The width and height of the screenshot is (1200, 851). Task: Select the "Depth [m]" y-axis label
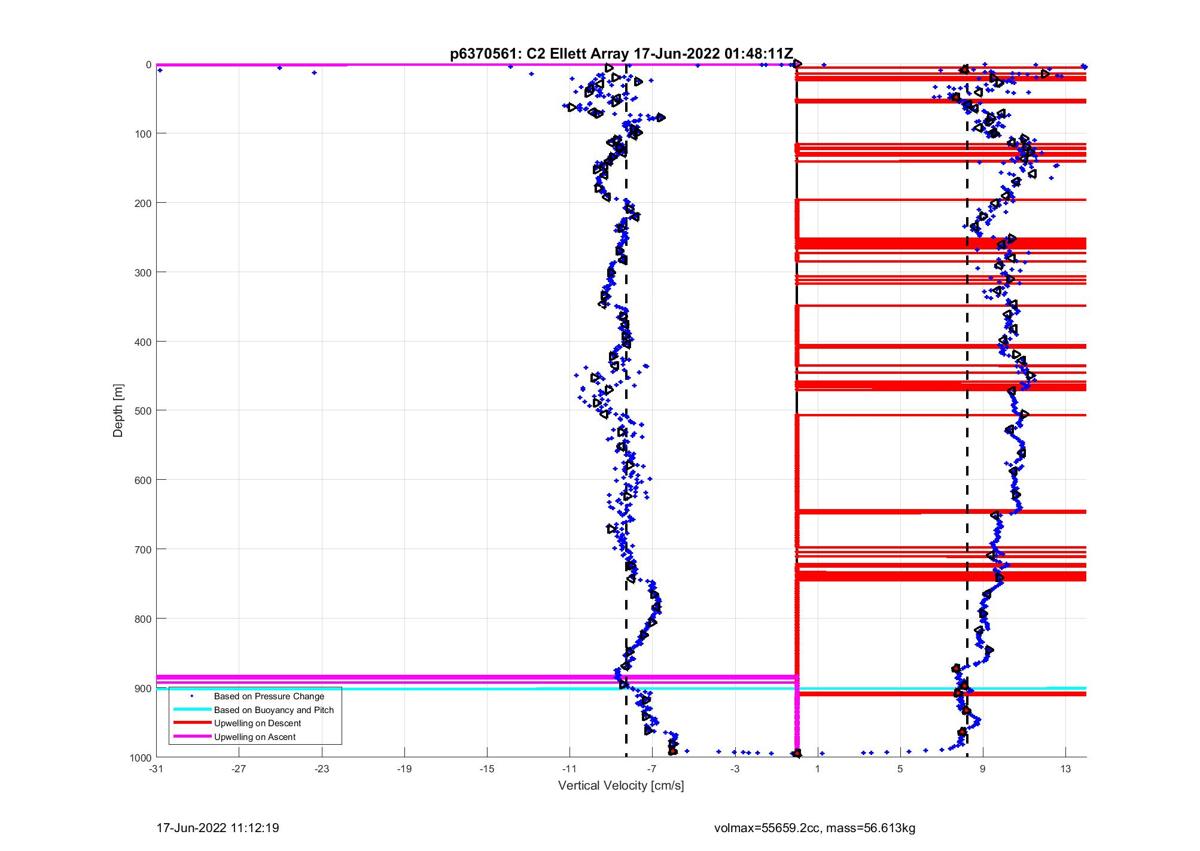point(119,411)
